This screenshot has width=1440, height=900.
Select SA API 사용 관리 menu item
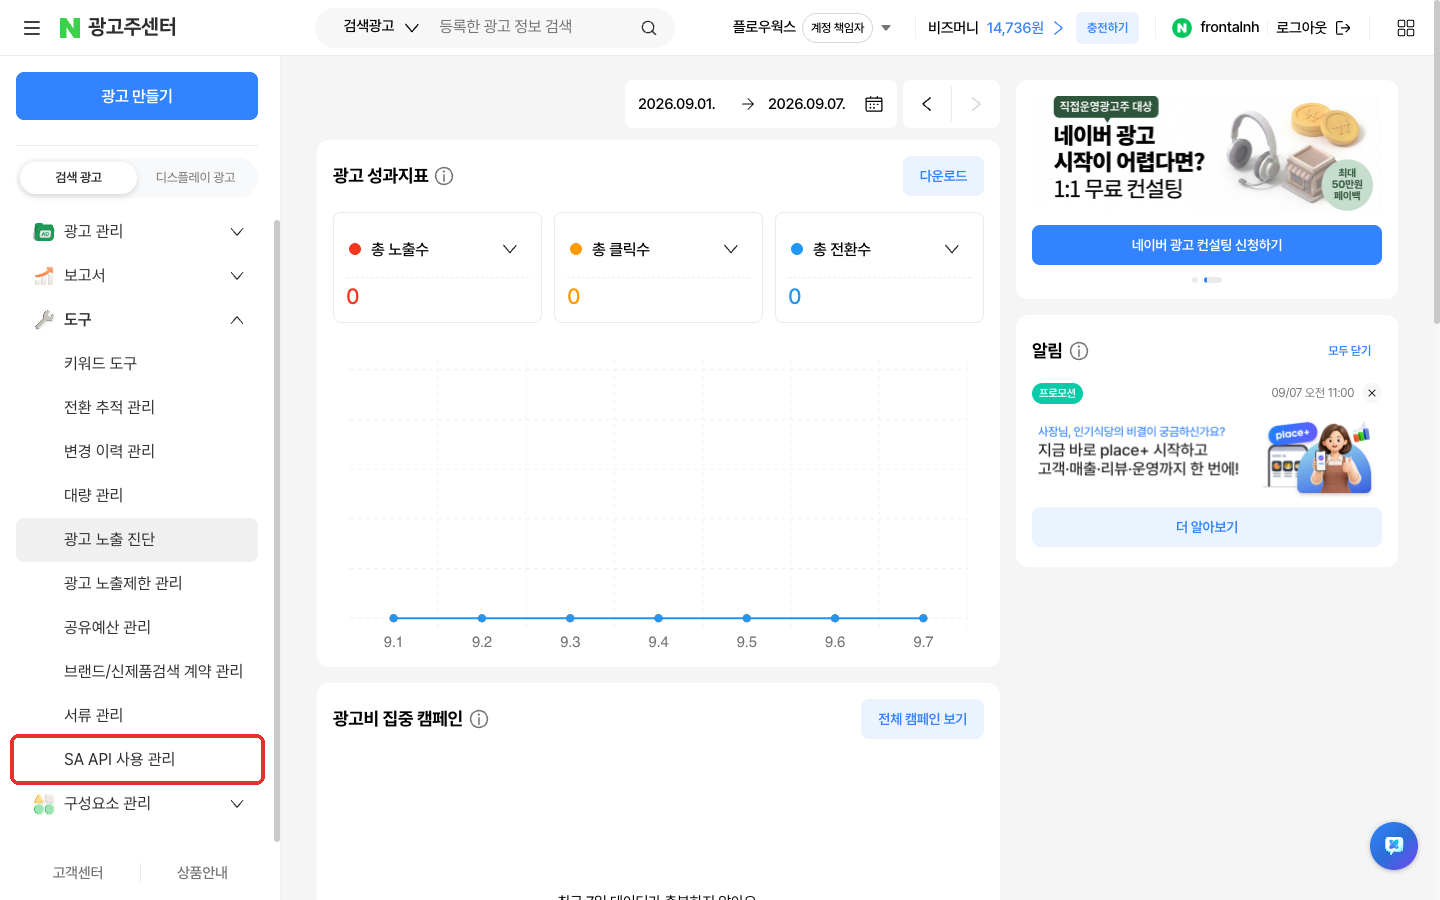137,760
